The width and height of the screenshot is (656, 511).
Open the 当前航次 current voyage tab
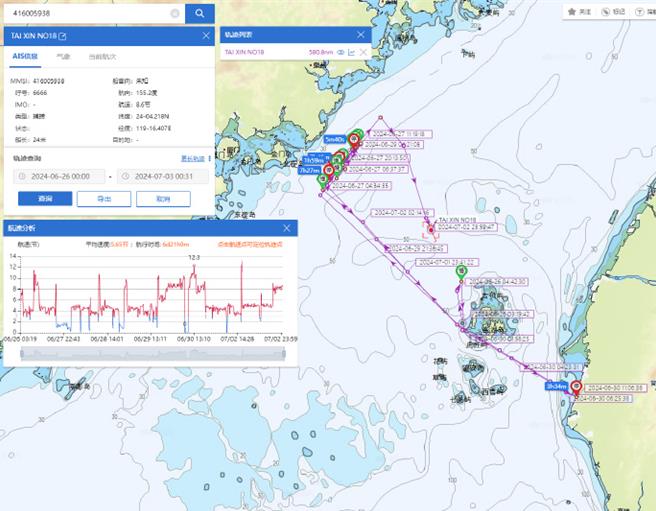(x=102, y=57)
